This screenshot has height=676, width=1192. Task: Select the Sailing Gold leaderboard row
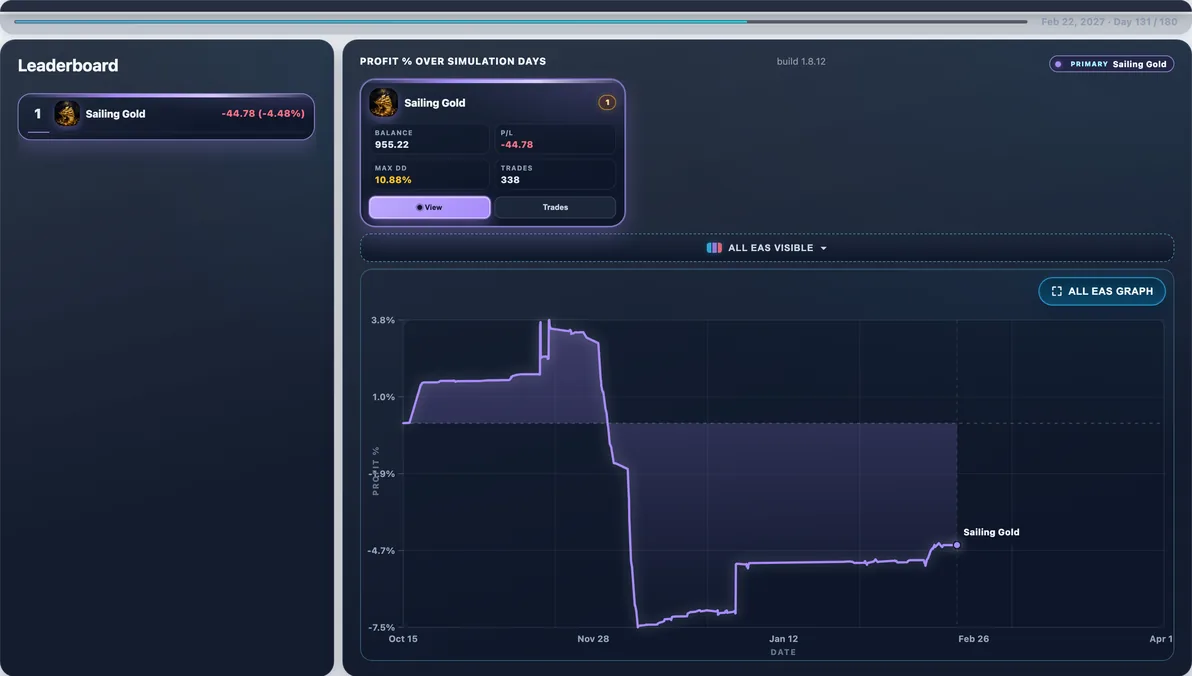pos(166,116)
